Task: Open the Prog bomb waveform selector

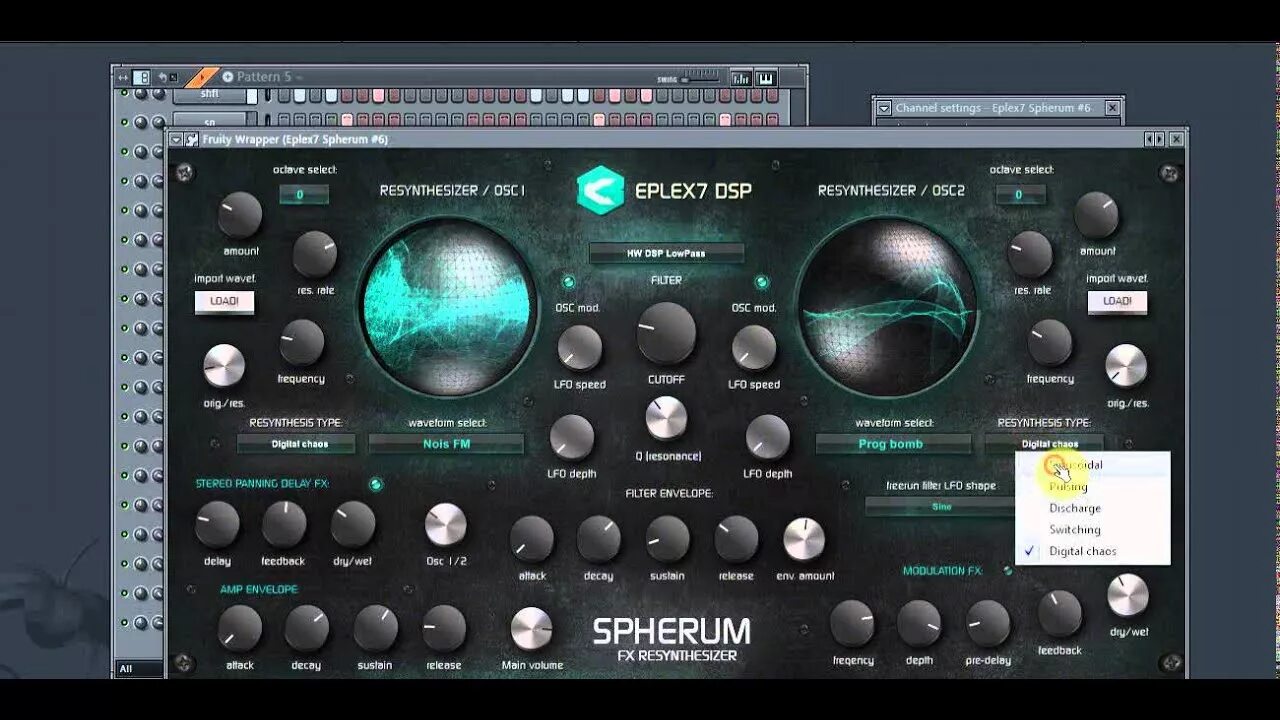Action: pos(892,443)
